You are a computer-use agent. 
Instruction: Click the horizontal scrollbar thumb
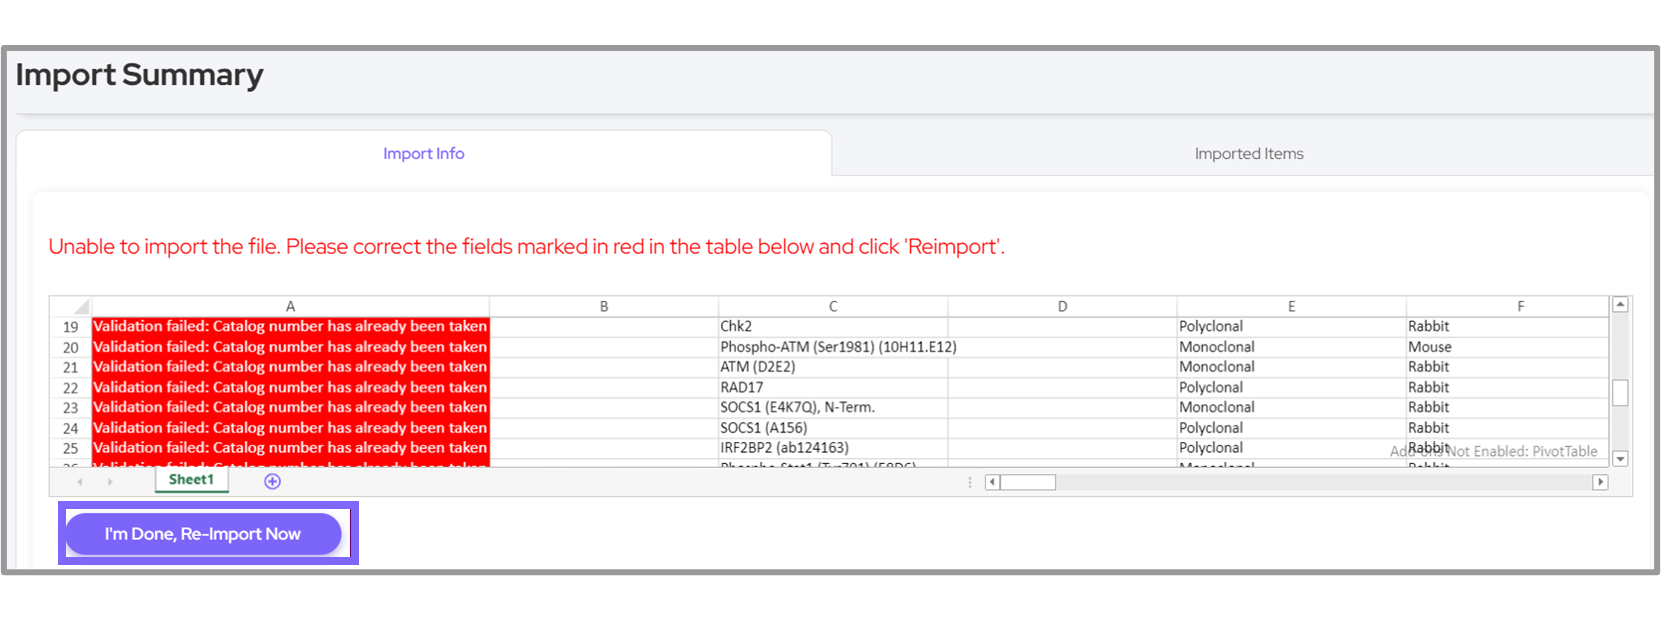pyautogui.click(x=1028, y=482)
